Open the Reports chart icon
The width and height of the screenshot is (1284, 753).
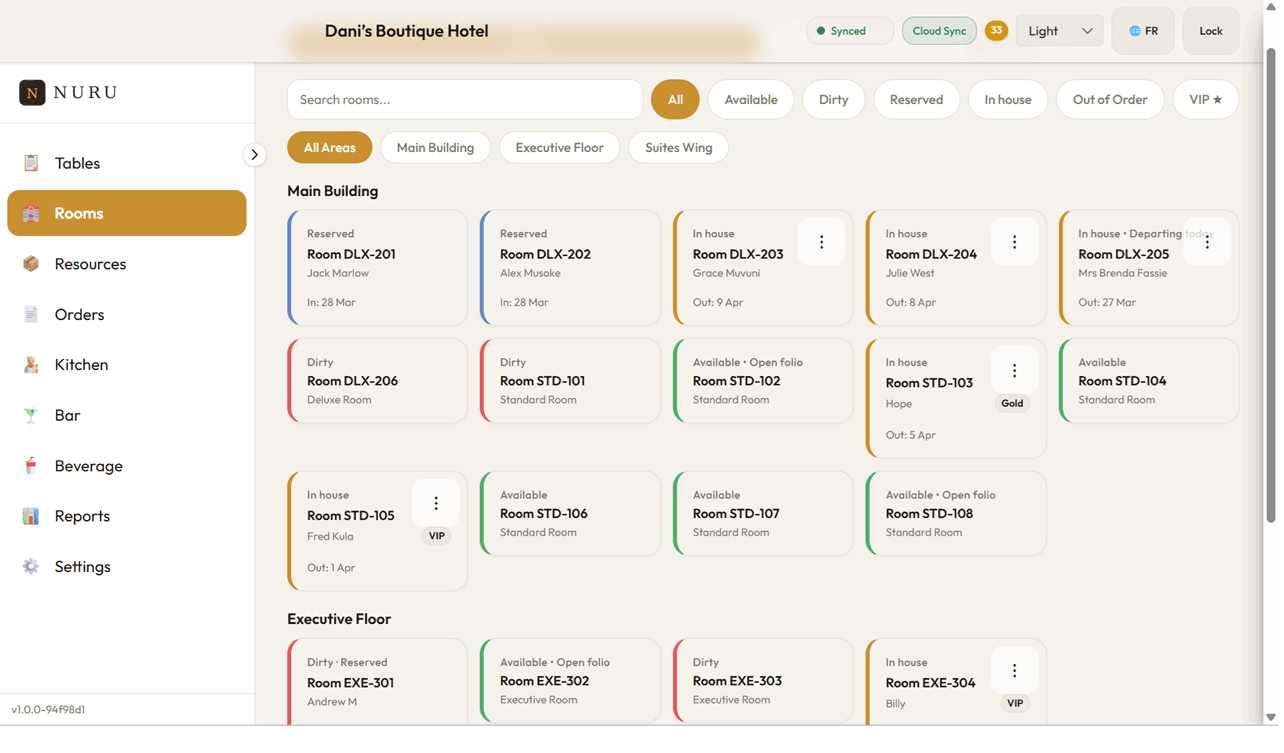(31, 516)
